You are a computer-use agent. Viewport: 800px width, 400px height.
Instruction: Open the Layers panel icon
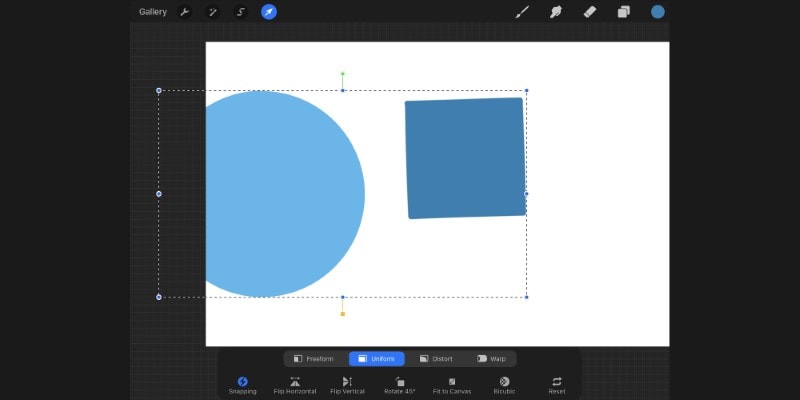(x=623, y=12)
